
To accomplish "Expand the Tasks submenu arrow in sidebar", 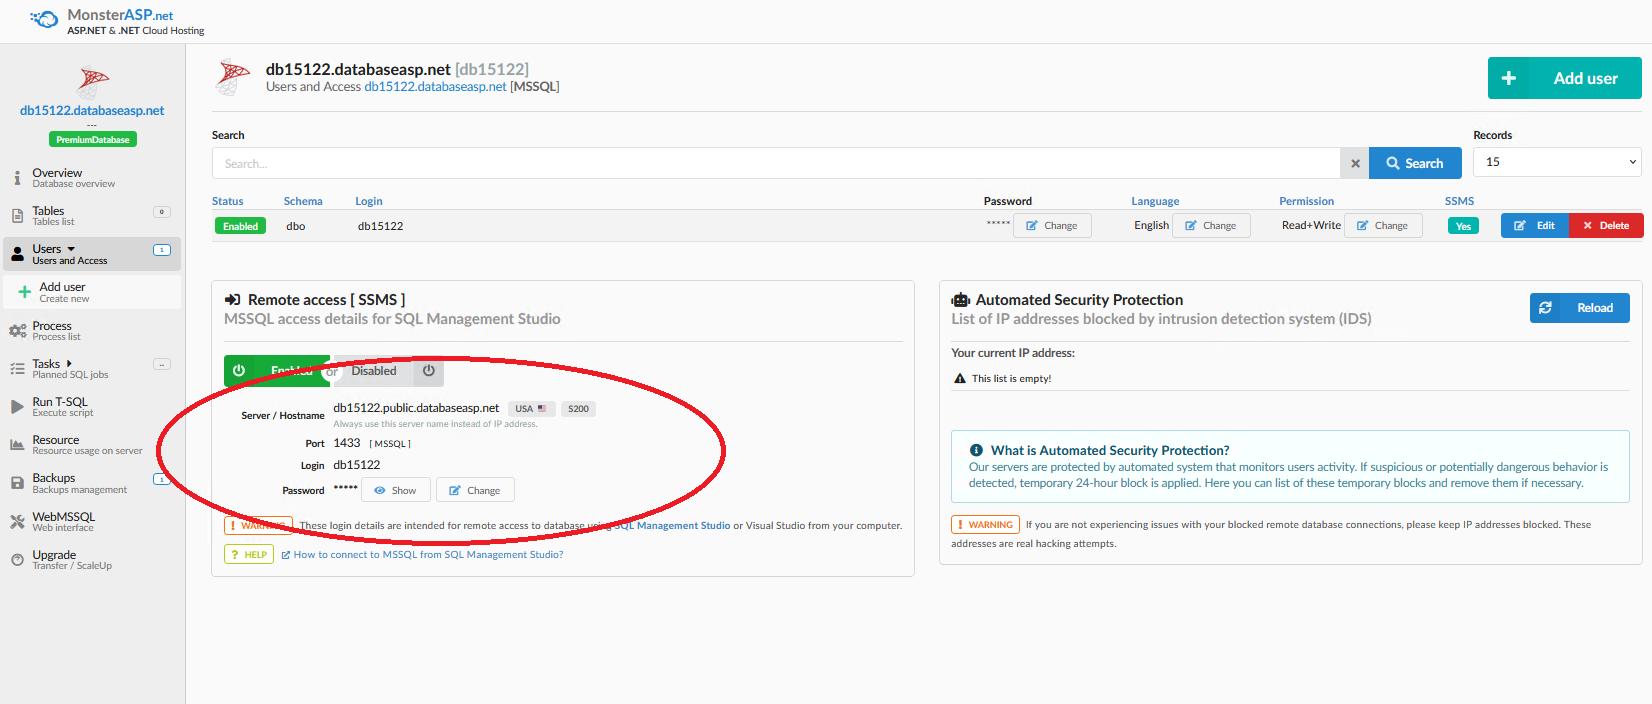I will coord(69,364).
